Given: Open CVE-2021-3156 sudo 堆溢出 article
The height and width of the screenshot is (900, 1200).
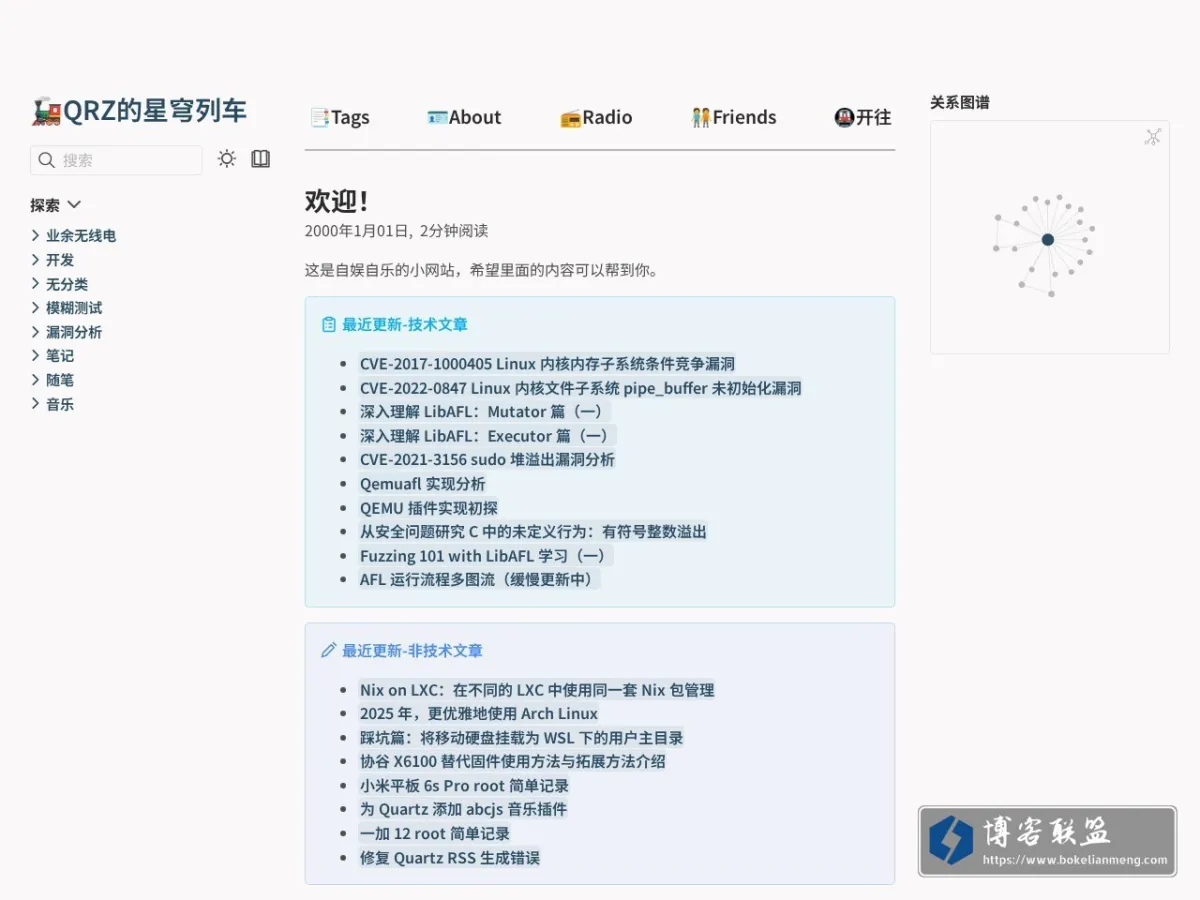Looking at the screenshot, I should pyautogui.click(x=487, y=460).
